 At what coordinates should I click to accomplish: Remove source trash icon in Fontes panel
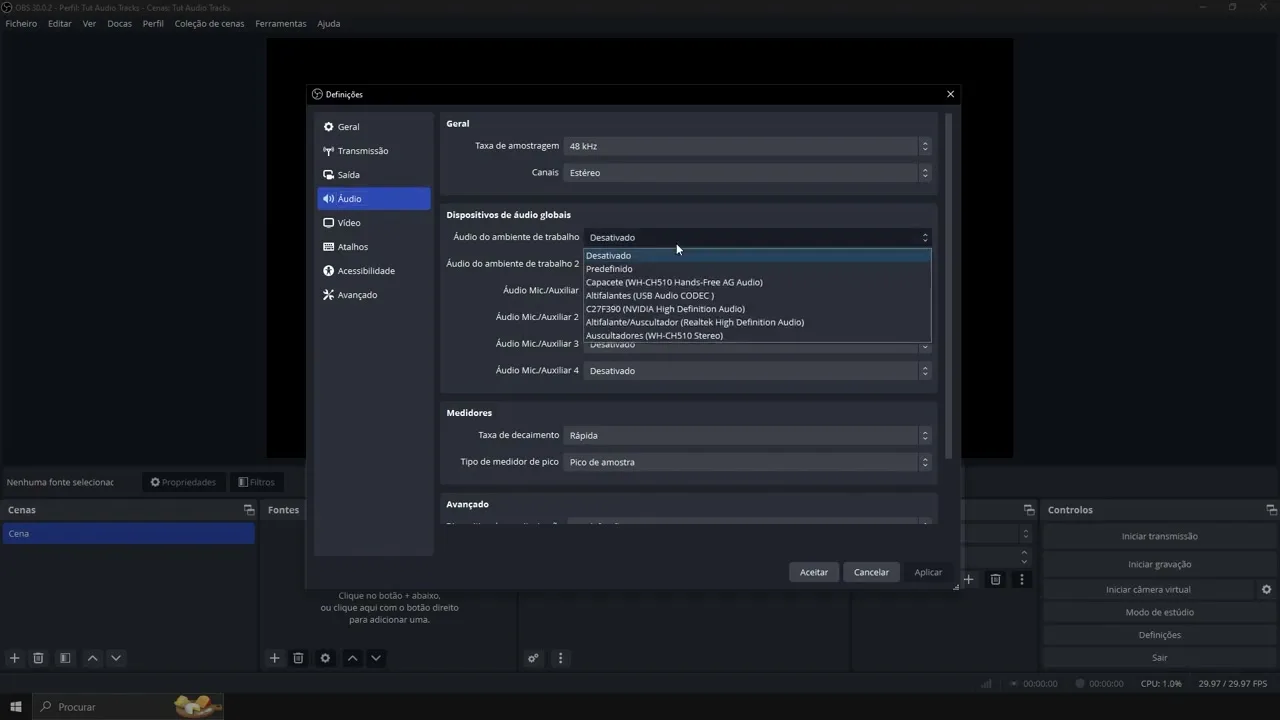tap(298, 658)
